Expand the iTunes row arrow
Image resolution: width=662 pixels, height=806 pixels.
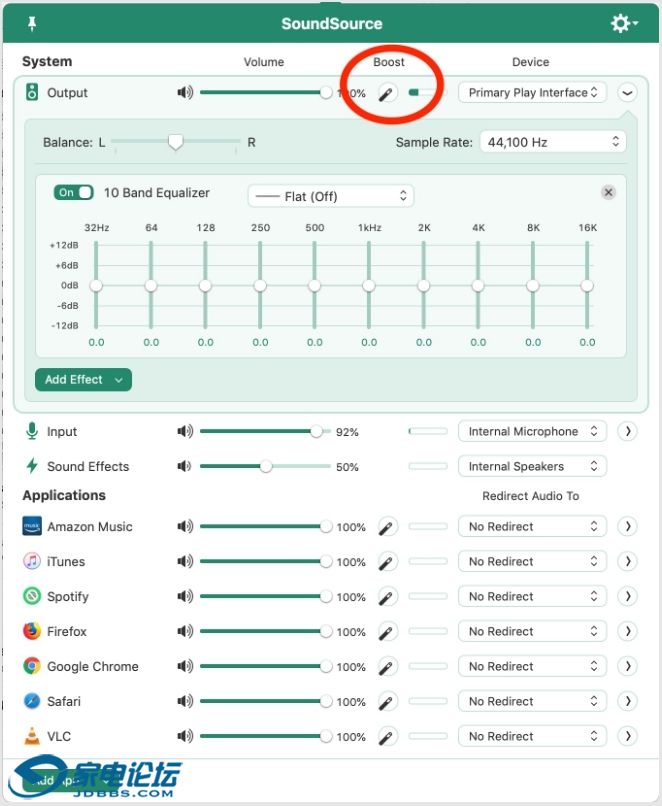pyautogui.click(x=628, y=561)
